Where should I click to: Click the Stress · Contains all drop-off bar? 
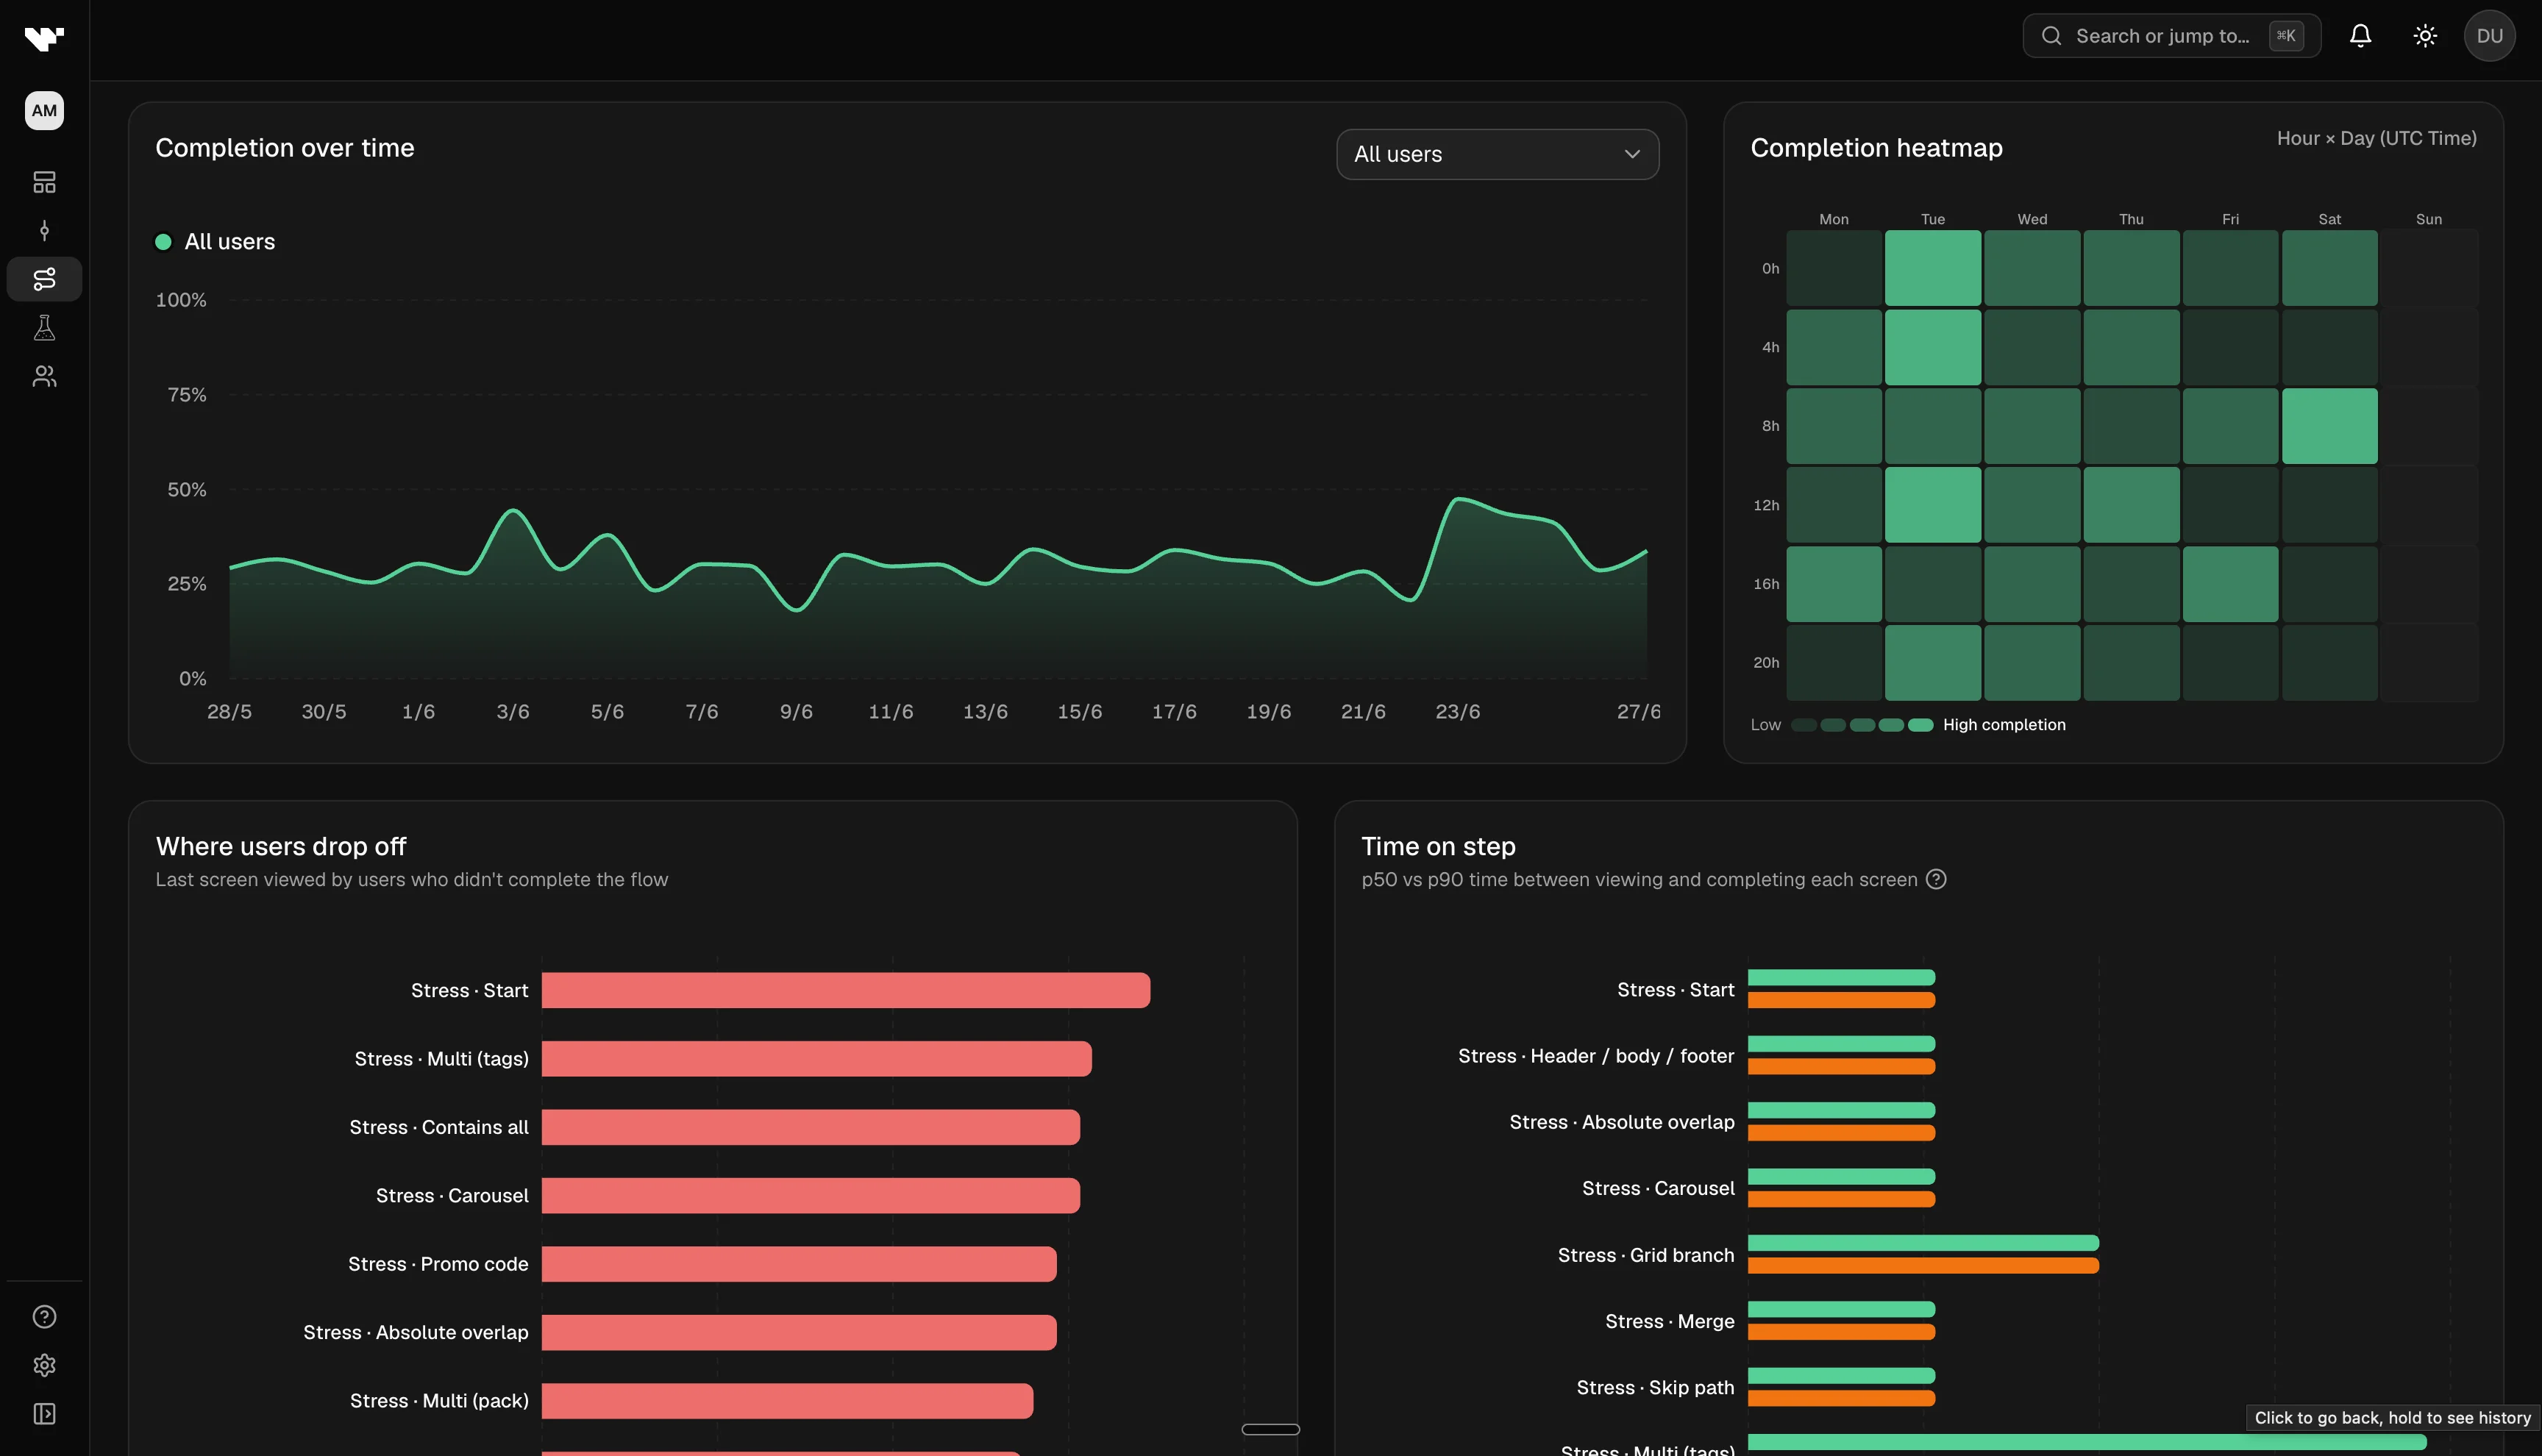coord(811,1127)
